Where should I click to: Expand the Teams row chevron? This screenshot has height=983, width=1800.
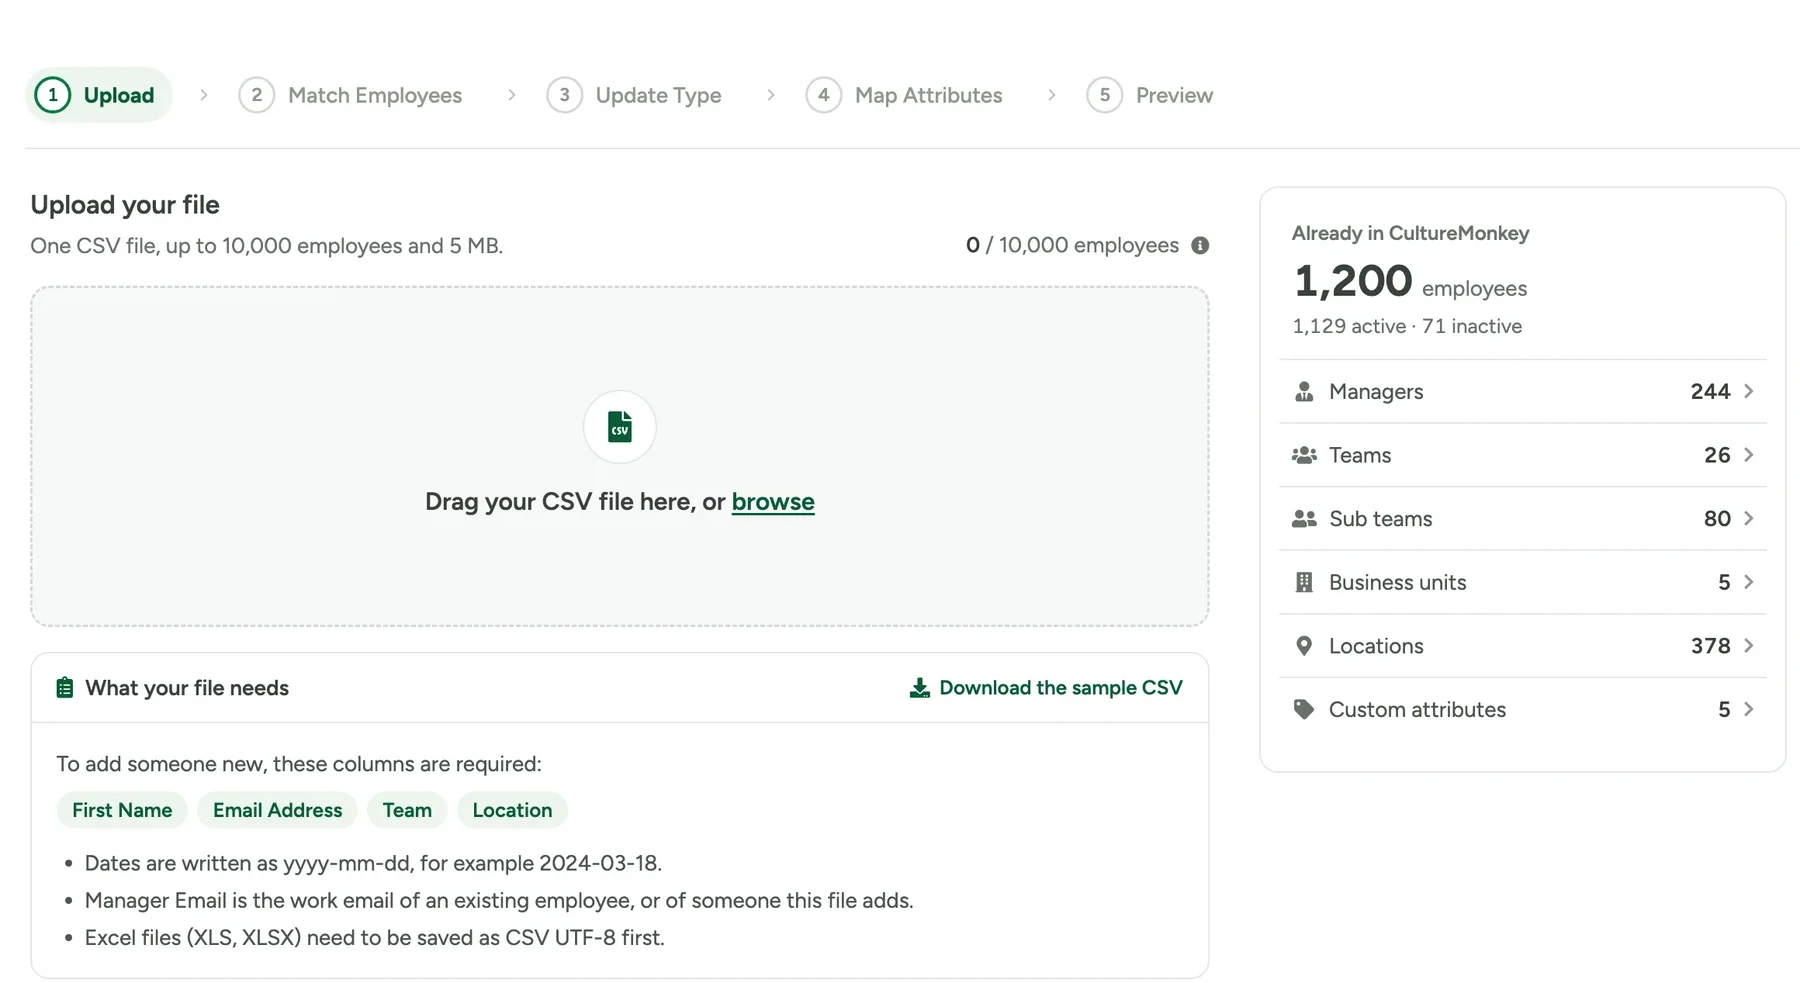click(1749, 455)
